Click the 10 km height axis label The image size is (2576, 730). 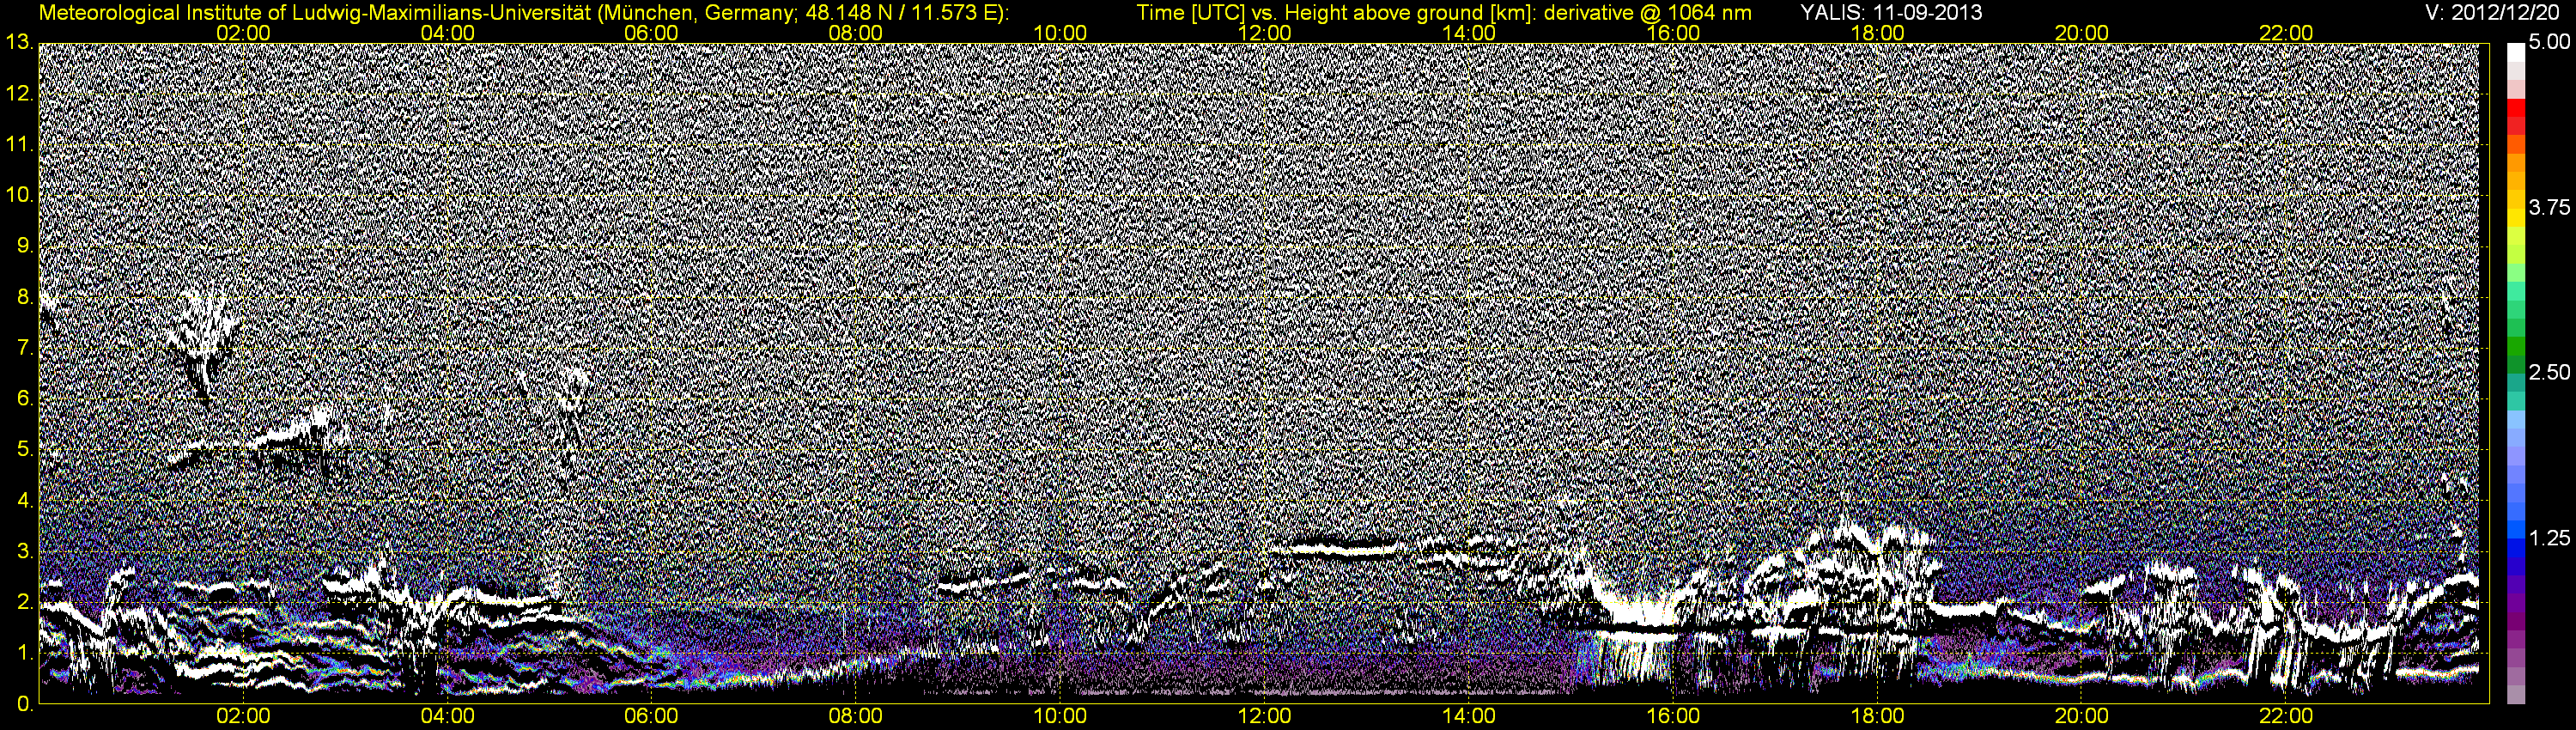pos(18,195)
